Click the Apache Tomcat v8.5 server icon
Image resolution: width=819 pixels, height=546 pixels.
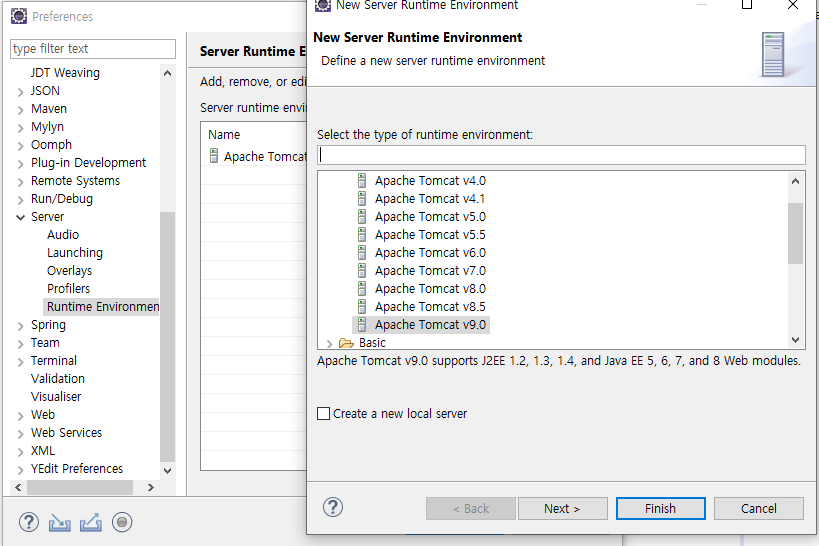click(x=361, y=307)
